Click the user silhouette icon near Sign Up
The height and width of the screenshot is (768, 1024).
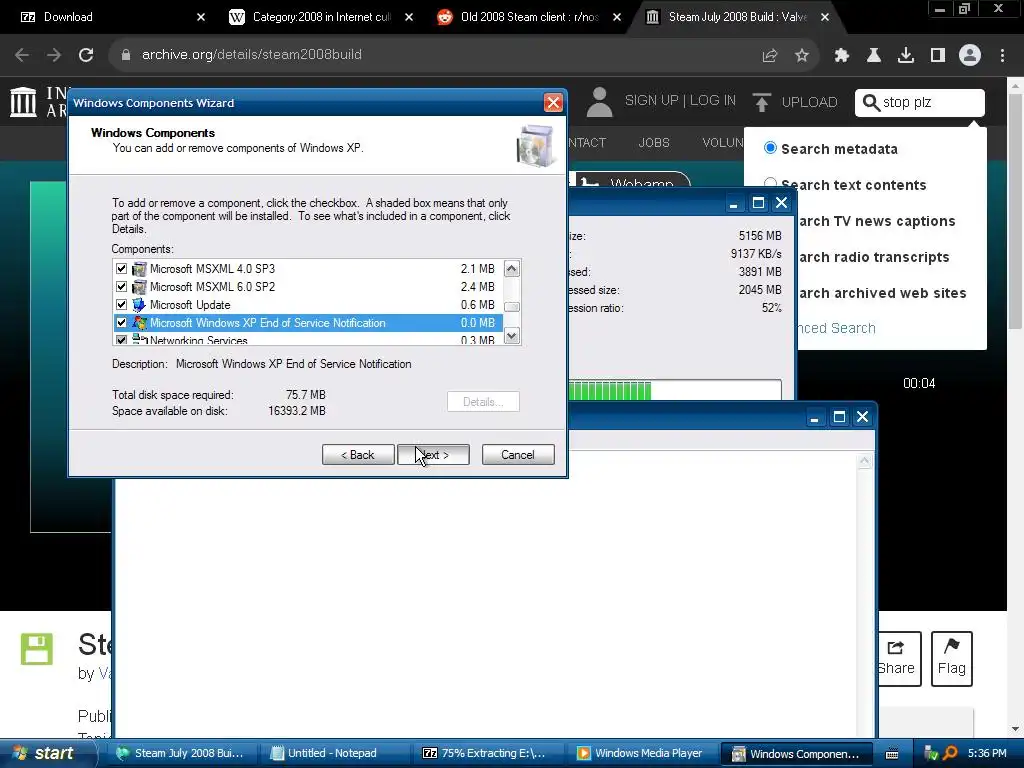coord(599,102)
